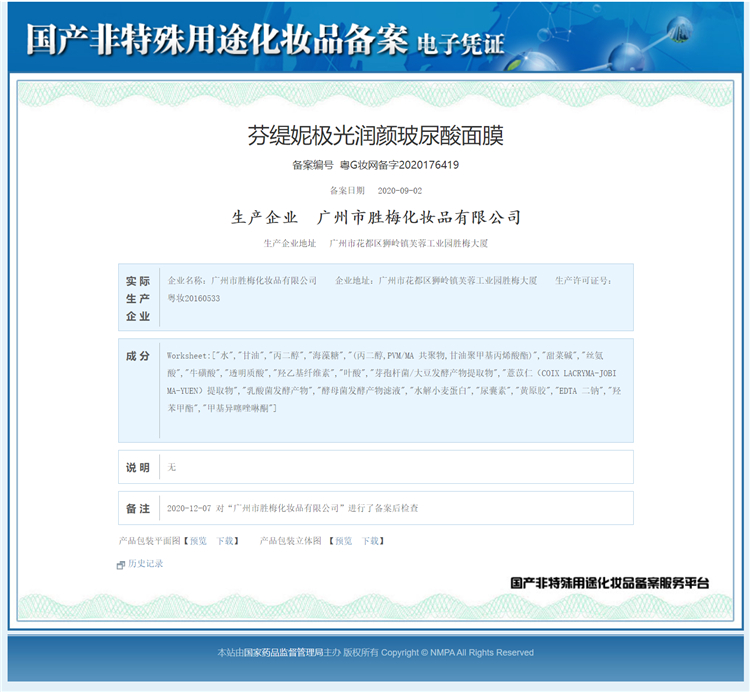750x692 pixels.
Task: Click the 备注 row label
Action: click(x=138, y=508)
